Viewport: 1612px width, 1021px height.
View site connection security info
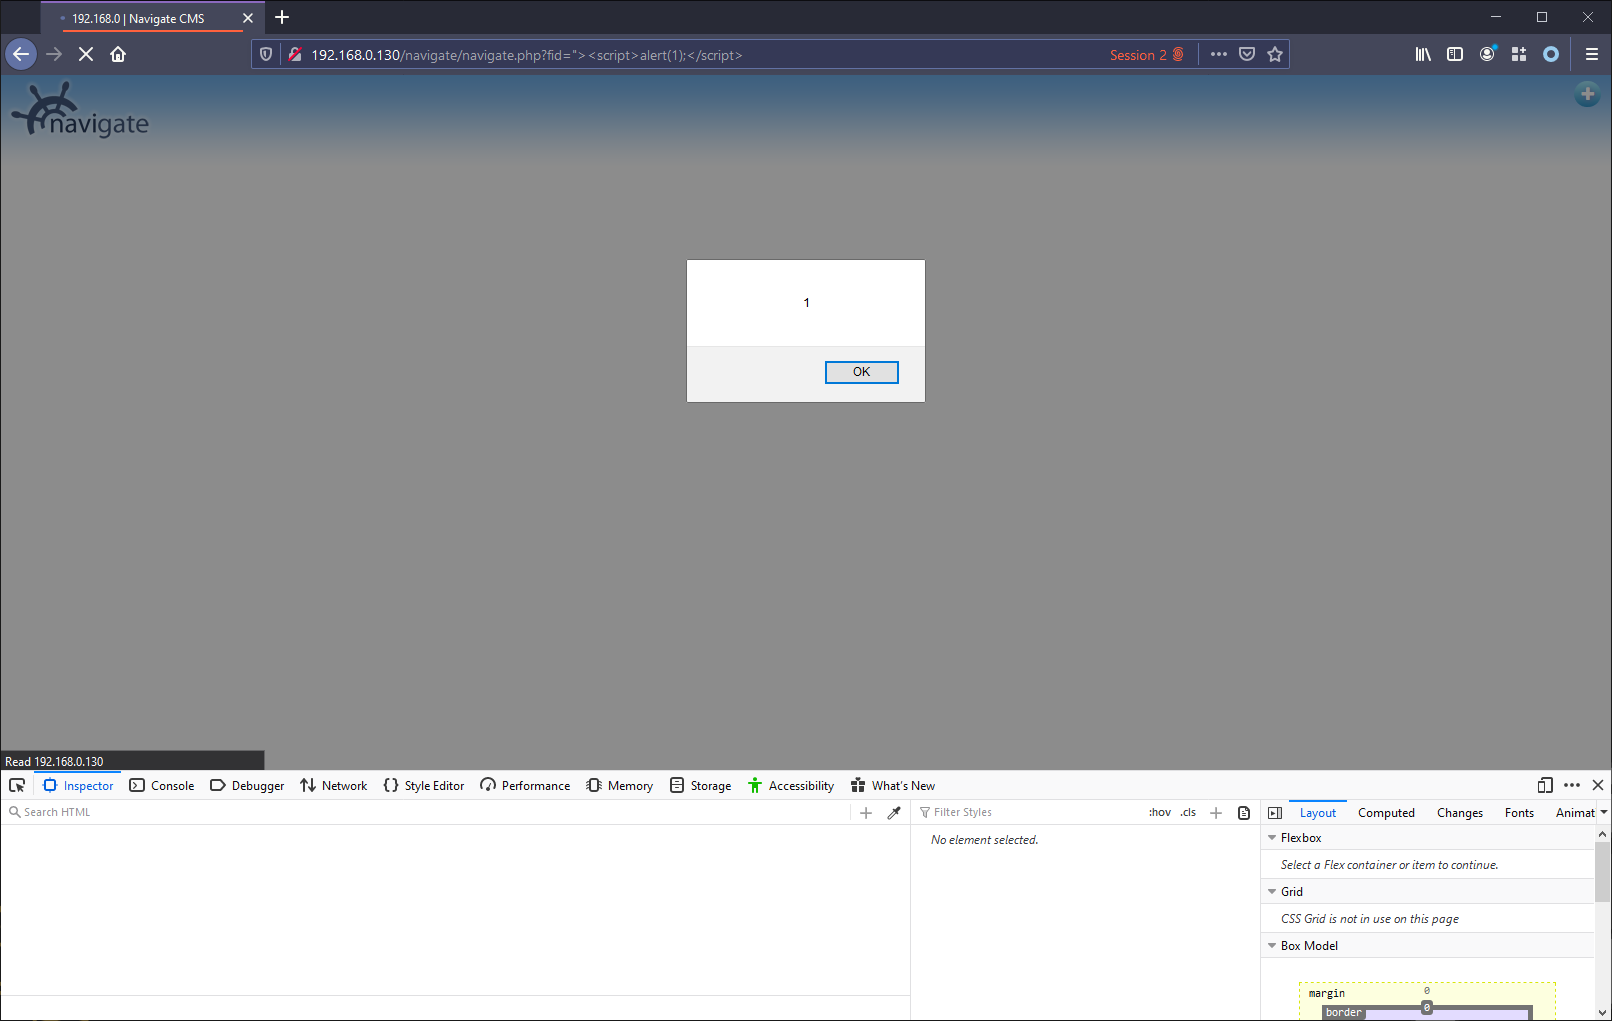[295, 55]
